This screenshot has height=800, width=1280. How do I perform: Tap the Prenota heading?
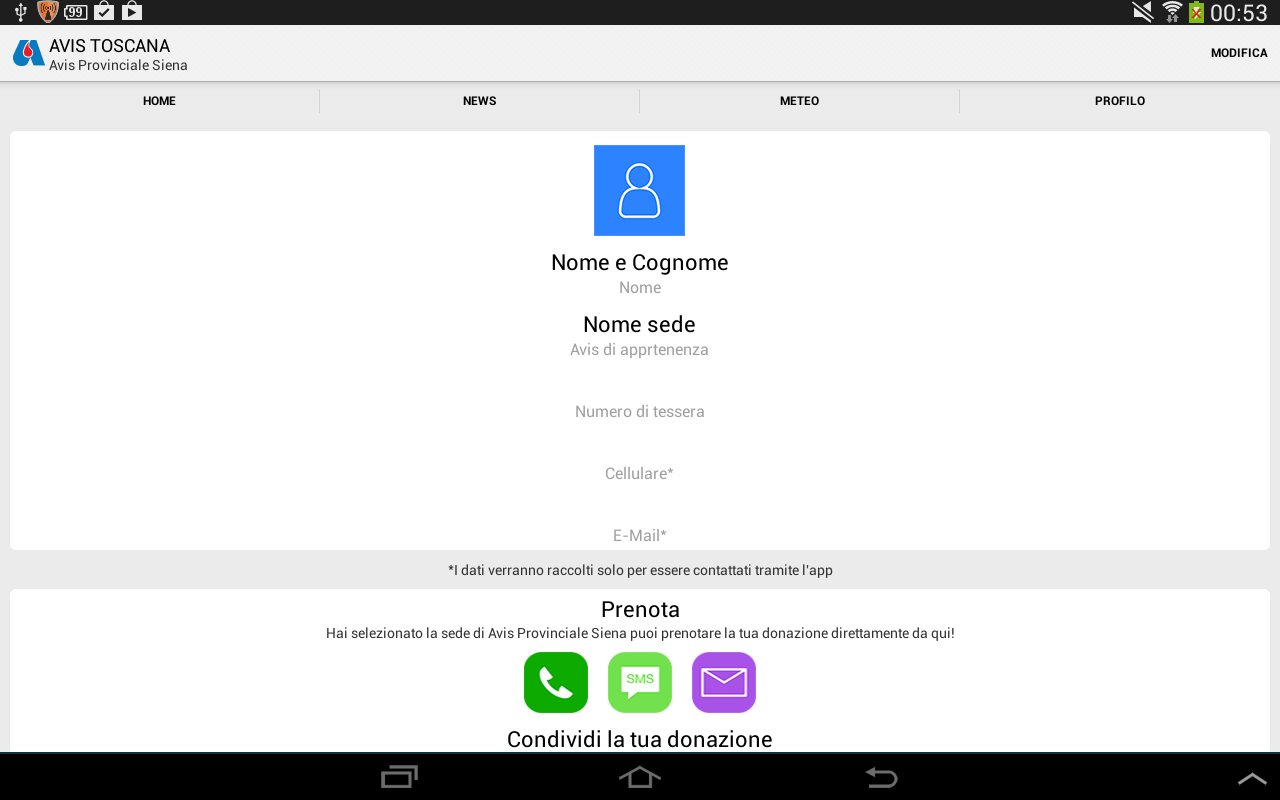640,610
